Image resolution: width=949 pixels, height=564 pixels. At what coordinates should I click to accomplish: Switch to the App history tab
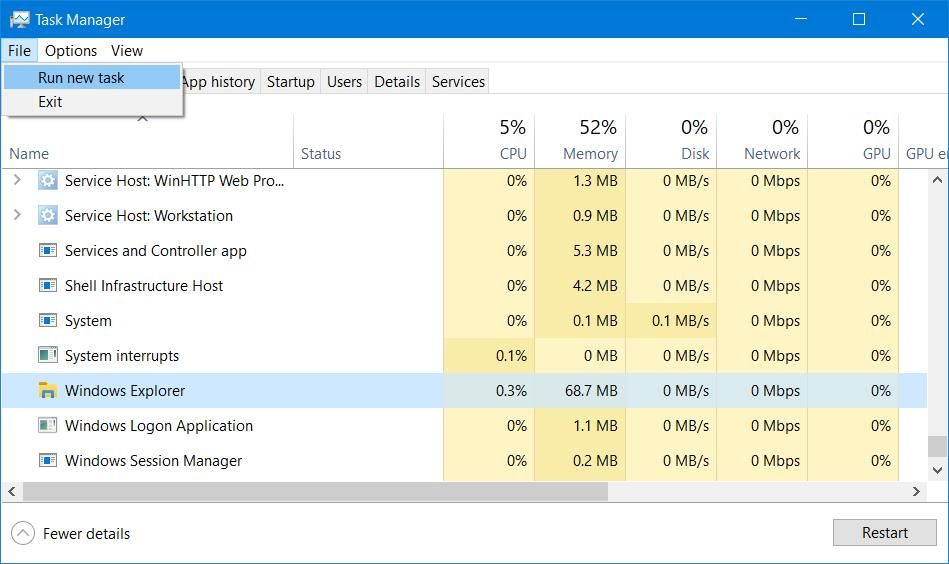click(x=220, y=82)
